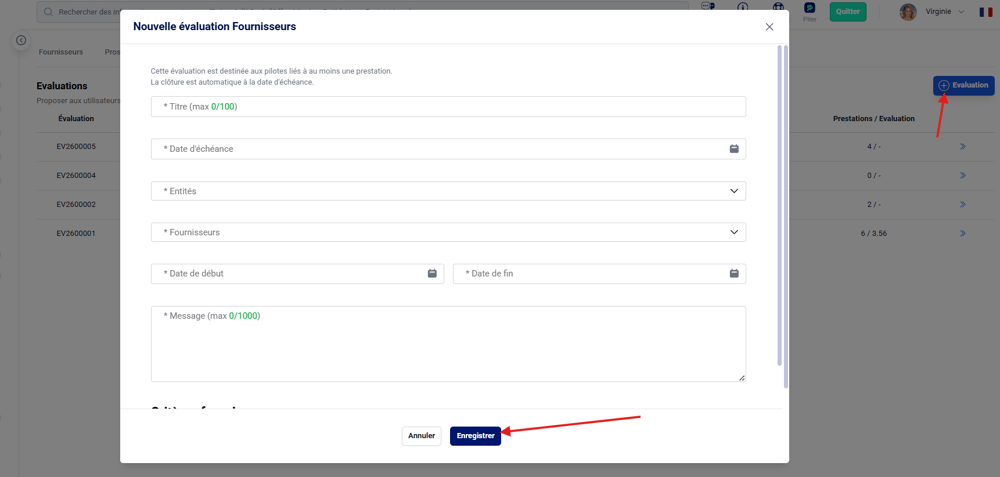Viewport: 1000px width, 477px height.
Task: Open the calendar for Date d'échéance
Action: (733, 149)
